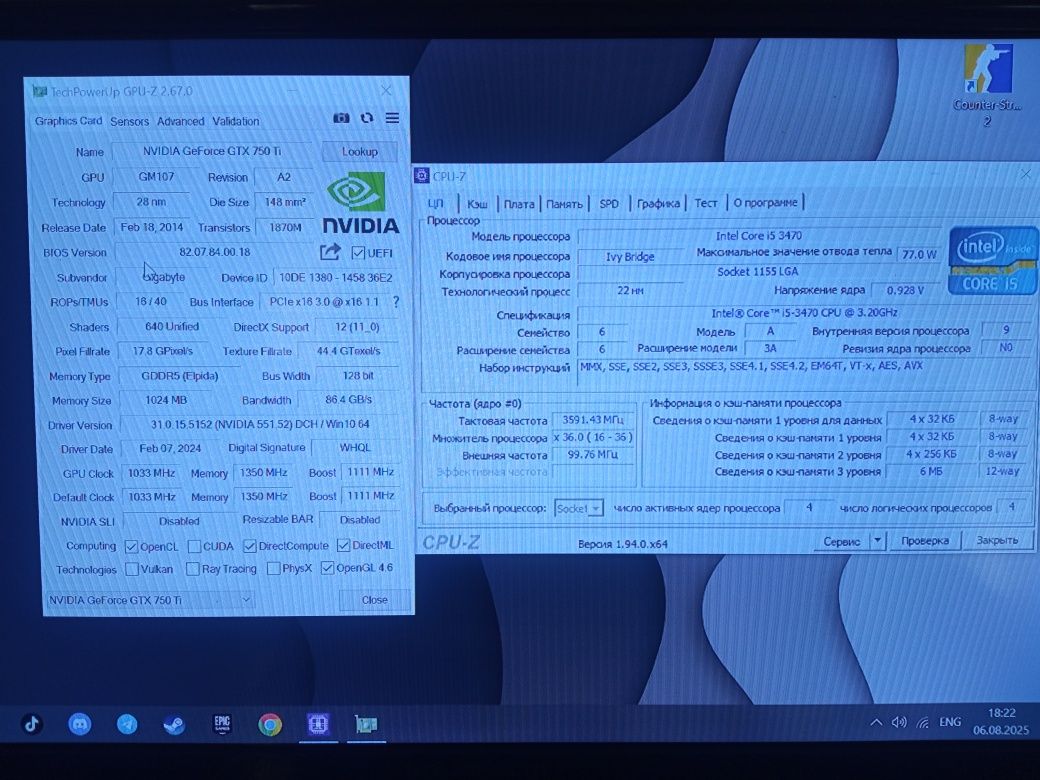Open the Тест tab in CPU-Z
The width and height of the screenshot is (1040, 780).
[x=706, y=203]
